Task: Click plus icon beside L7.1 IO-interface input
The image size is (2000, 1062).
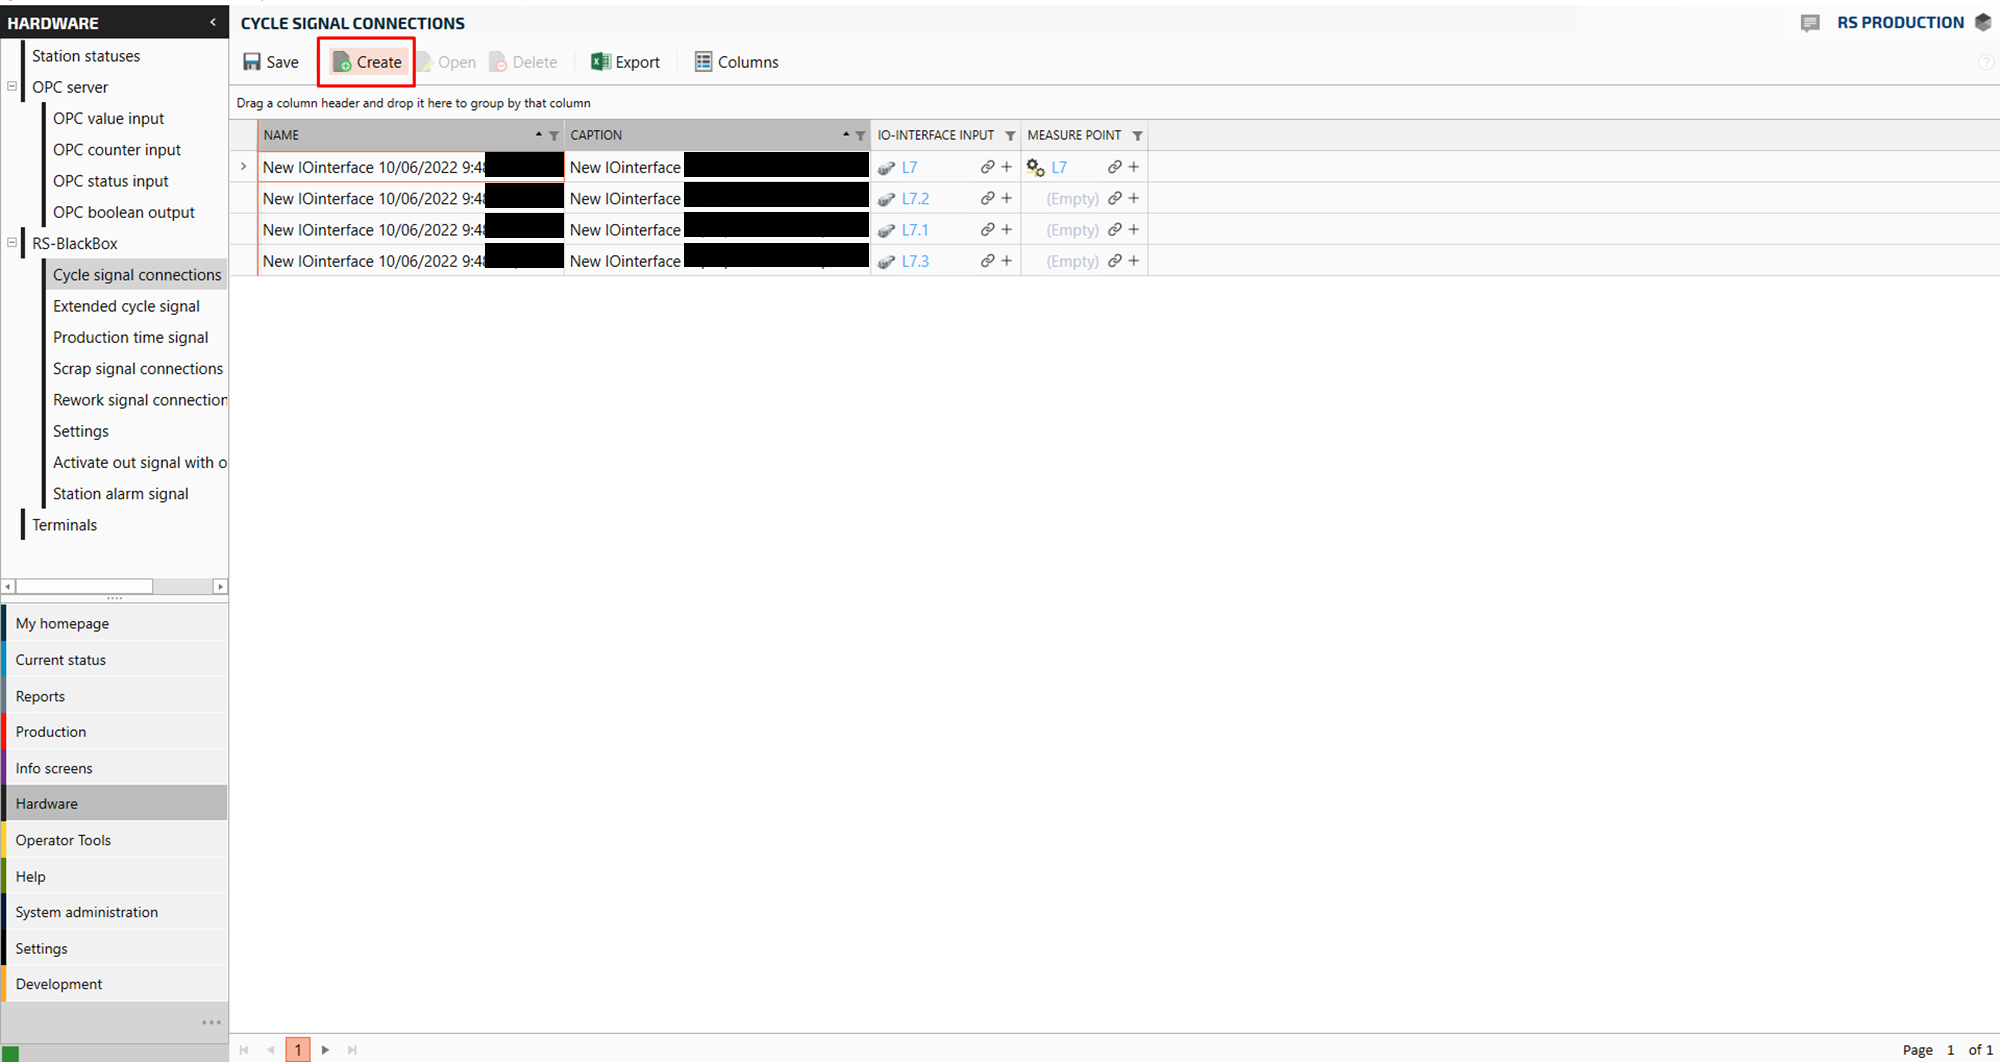Action: pos(1007,230)
